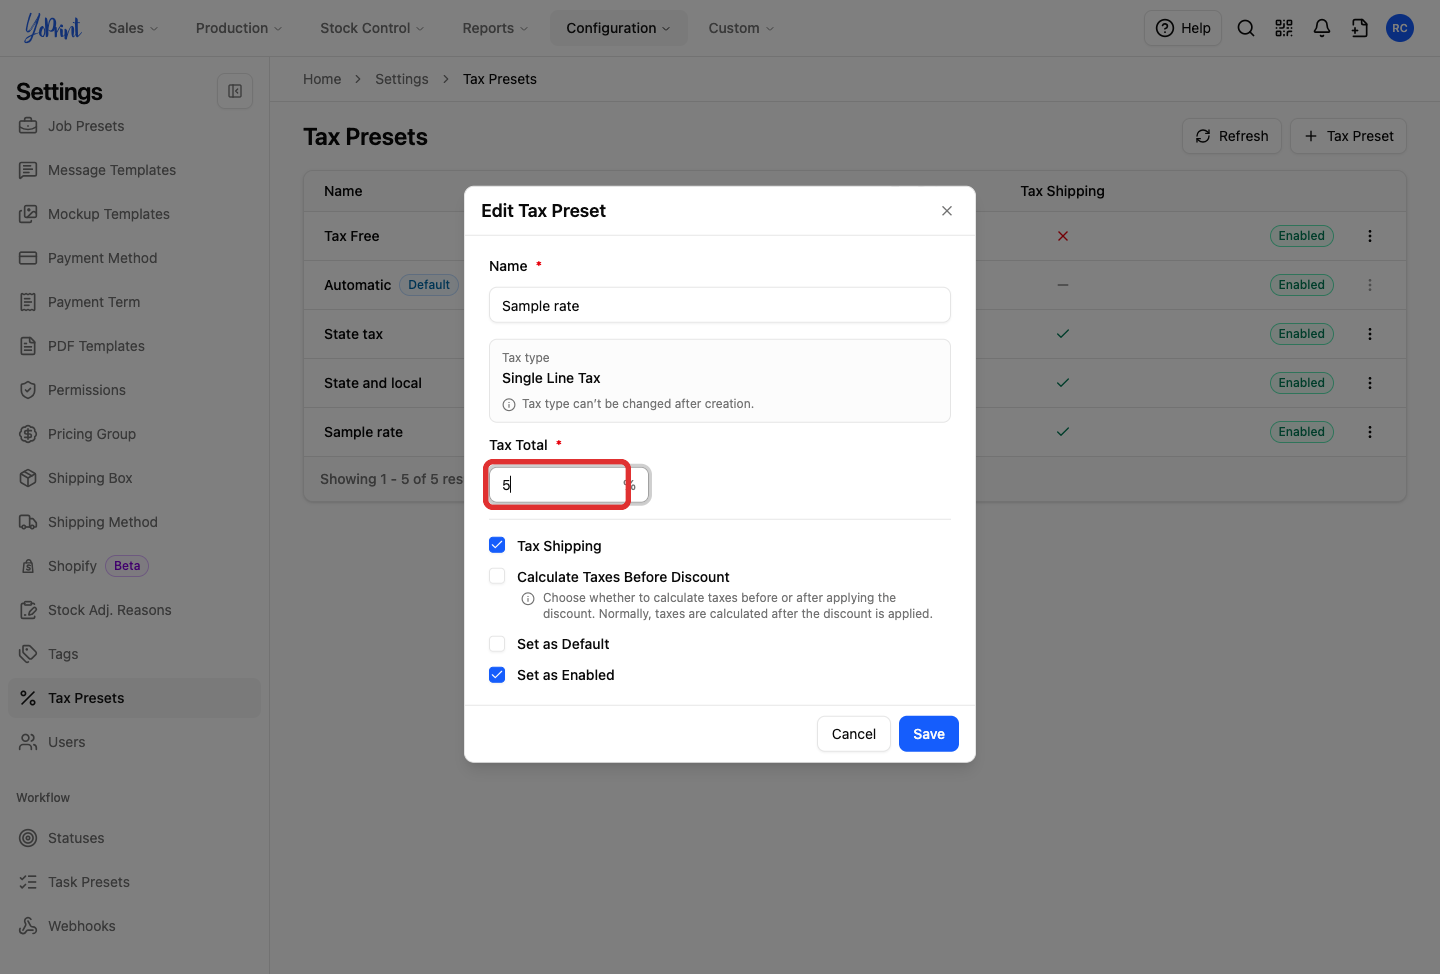This screenshot has width=1440, height=974.
Task: Click the document export icon in header
Action: click(1360, 28)
